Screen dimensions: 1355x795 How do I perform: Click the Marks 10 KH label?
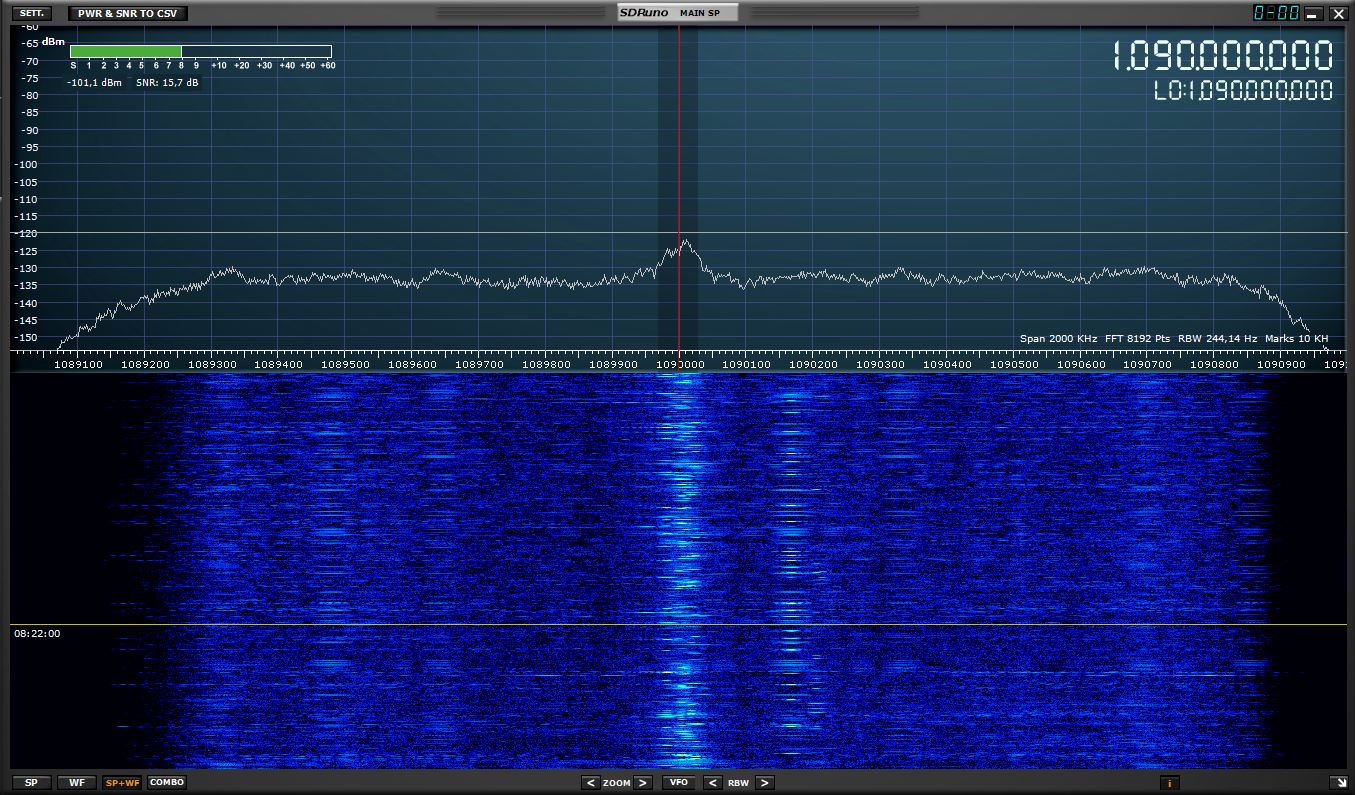point(1297,339)
